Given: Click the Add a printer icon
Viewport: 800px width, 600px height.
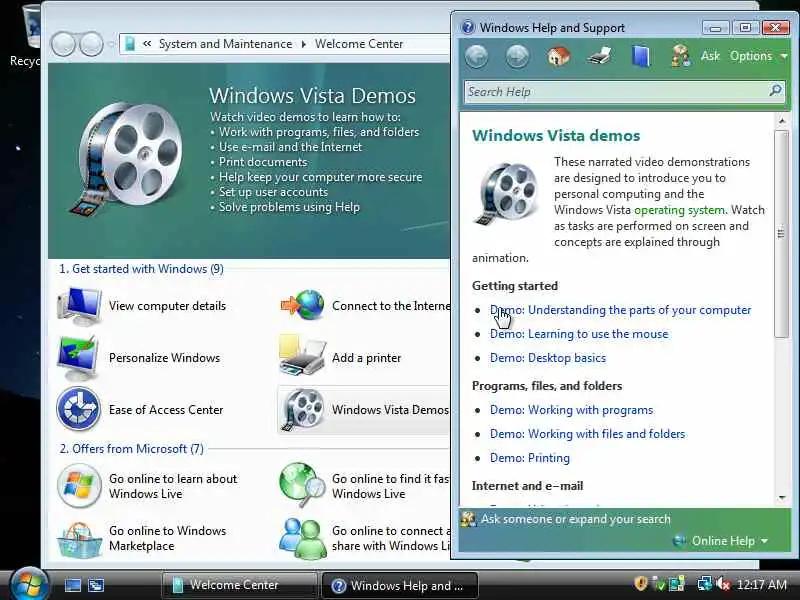Looking at the screenshot, I should [x=302, y=356].
